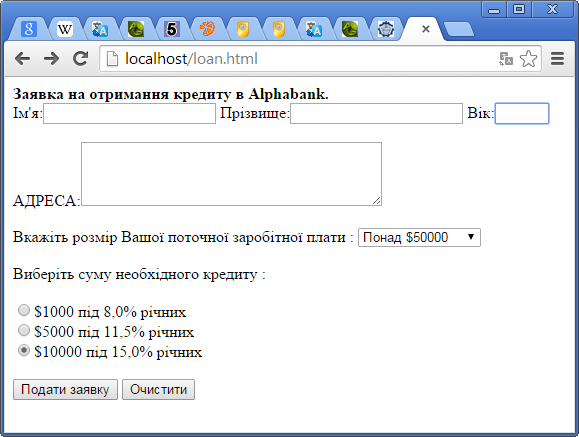
Task: Click the translate icon in address bar
Action: pyautogui.click(x=506, y=59)
